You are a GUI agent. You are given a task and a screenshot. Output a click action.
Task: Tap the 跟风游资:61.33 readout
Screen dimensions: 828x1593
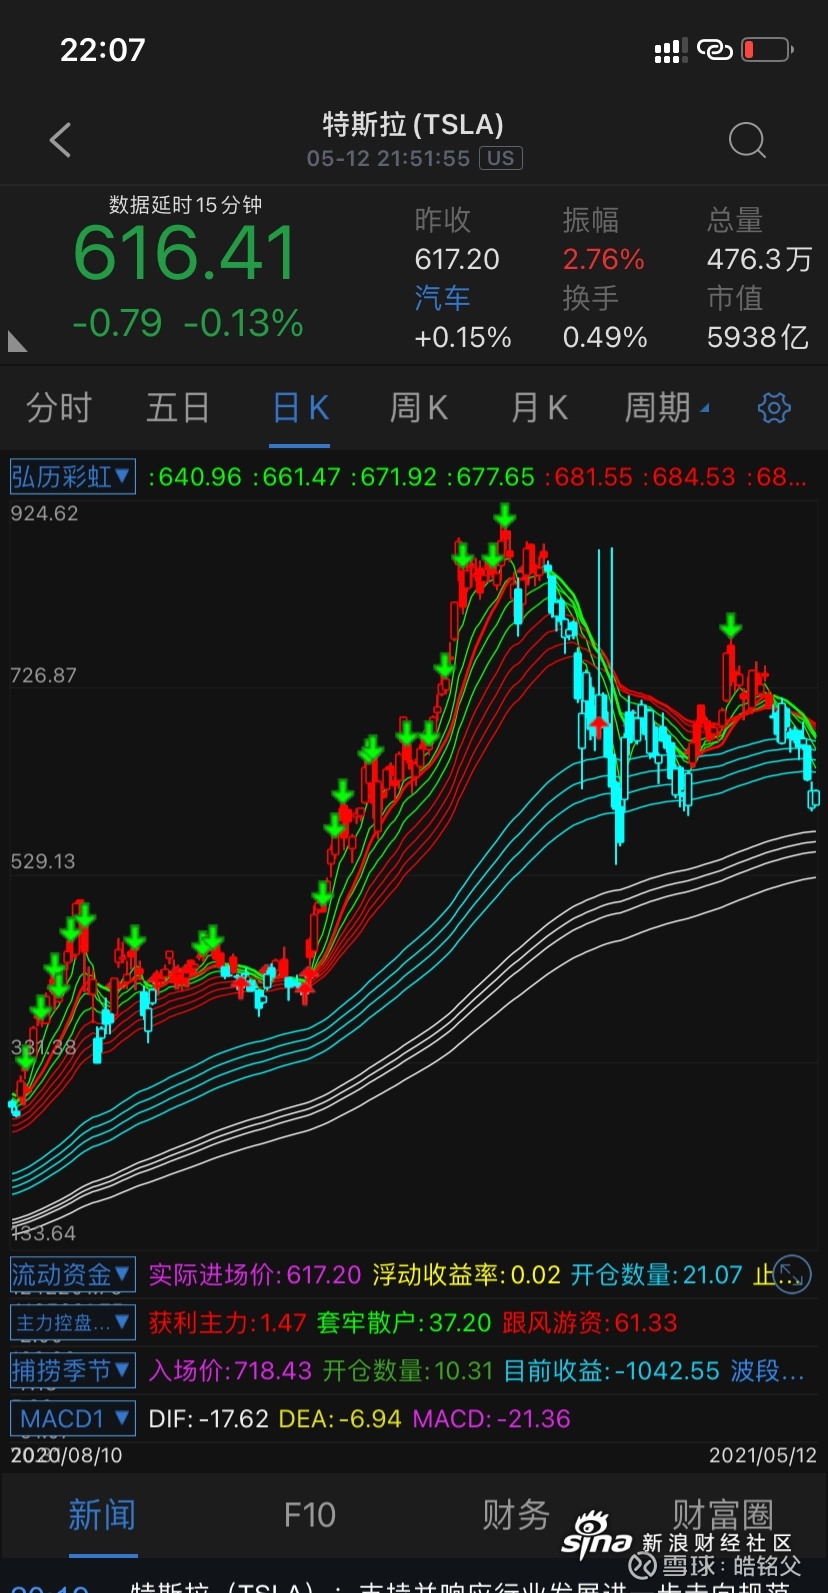590,1323
